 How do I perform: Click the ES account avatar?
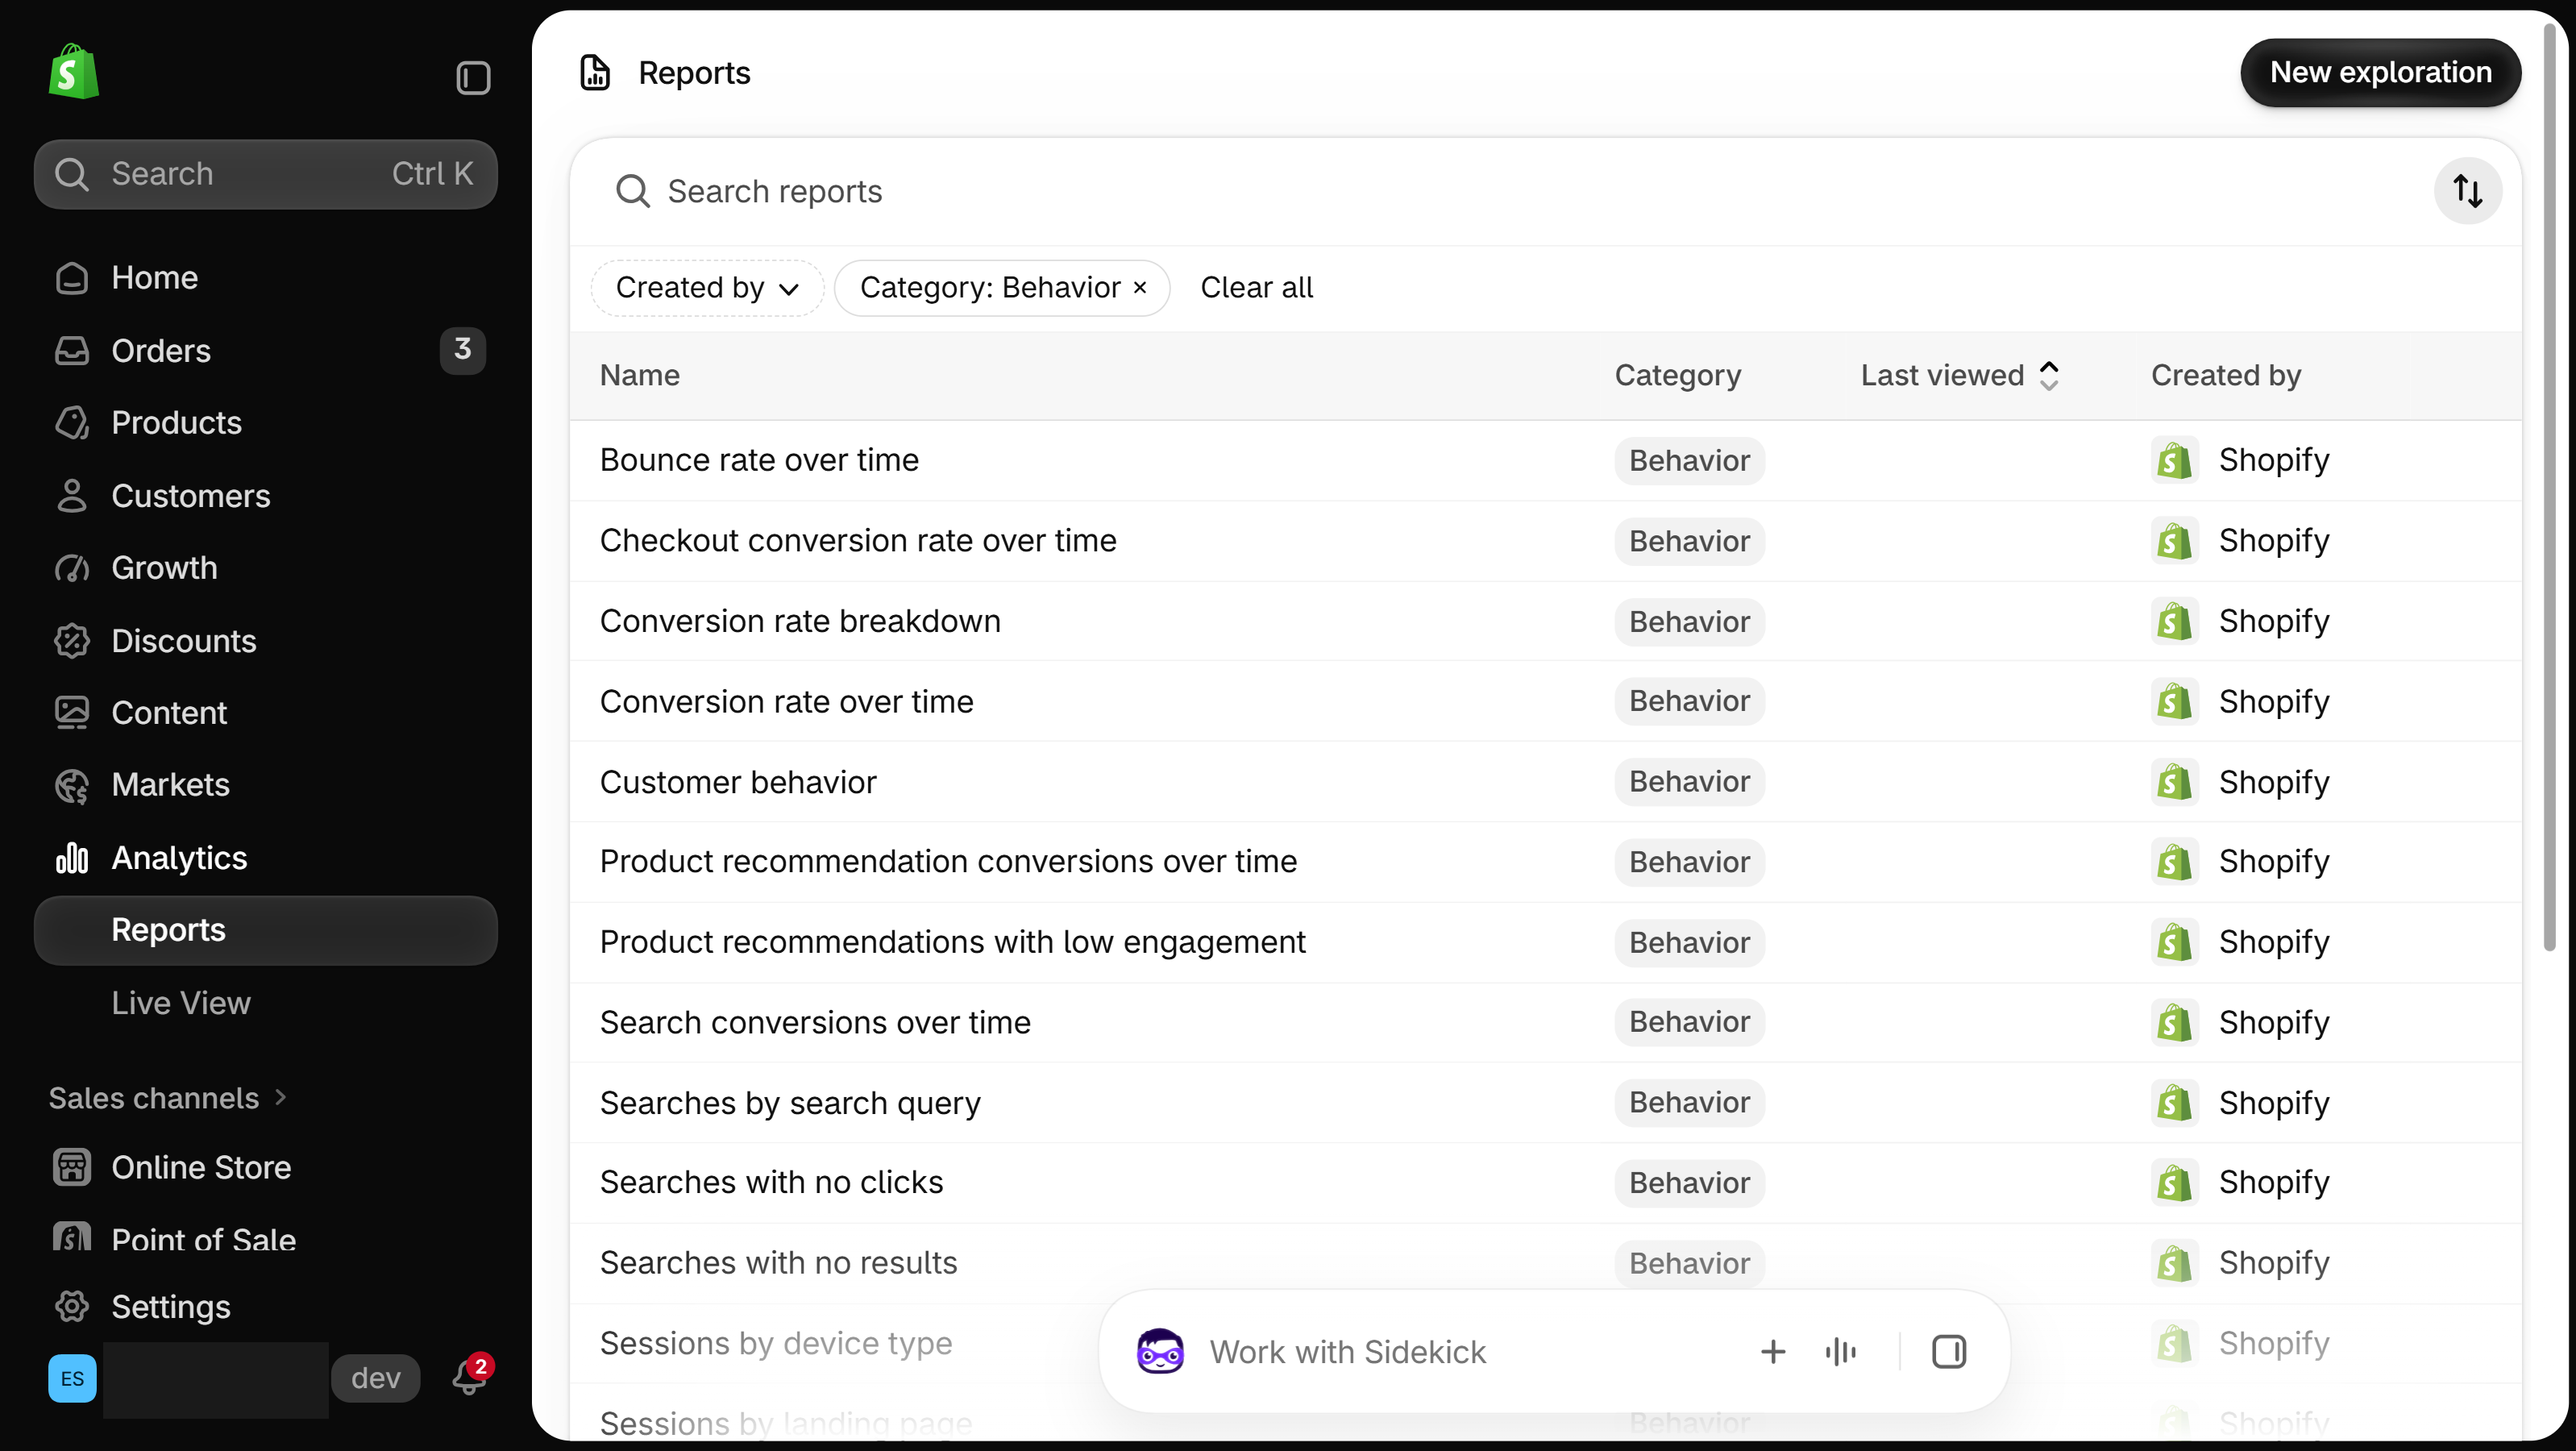(x=72, y=1378)
